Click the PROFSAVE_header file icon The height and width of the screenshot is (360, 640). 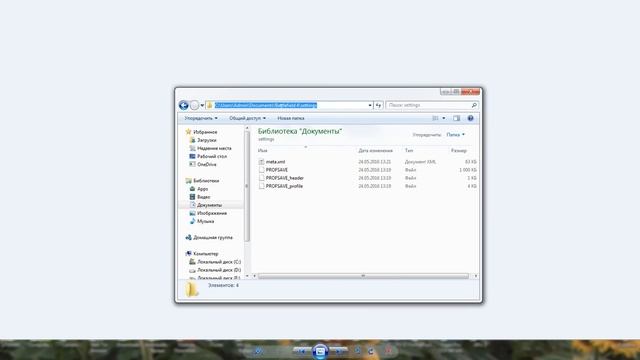(262, 178)
